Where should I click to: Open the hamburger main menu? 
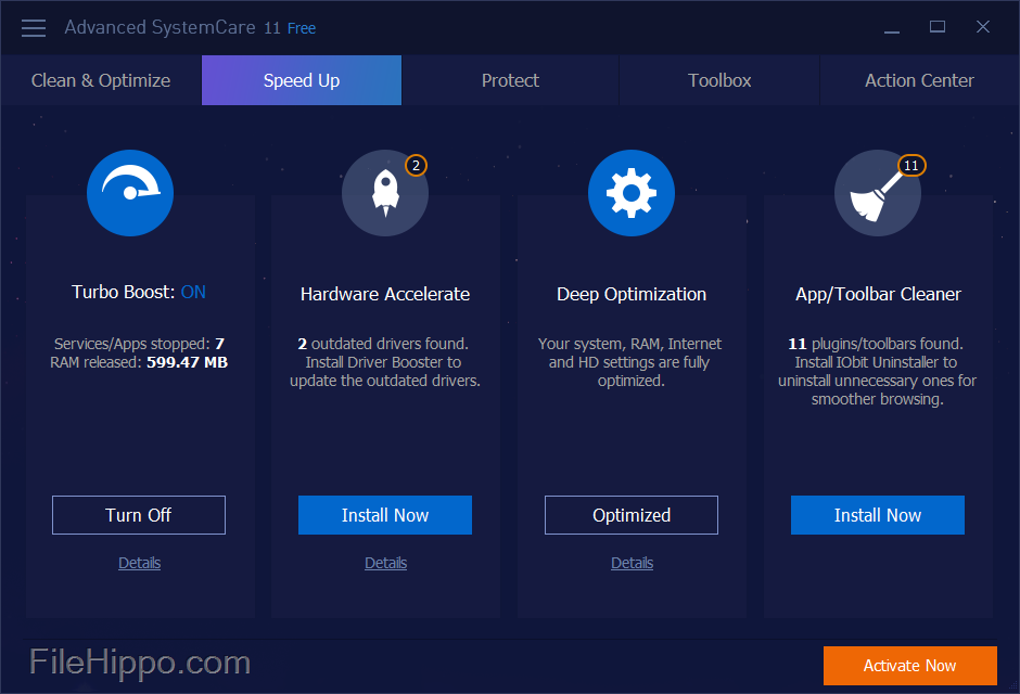click(33, 28)
